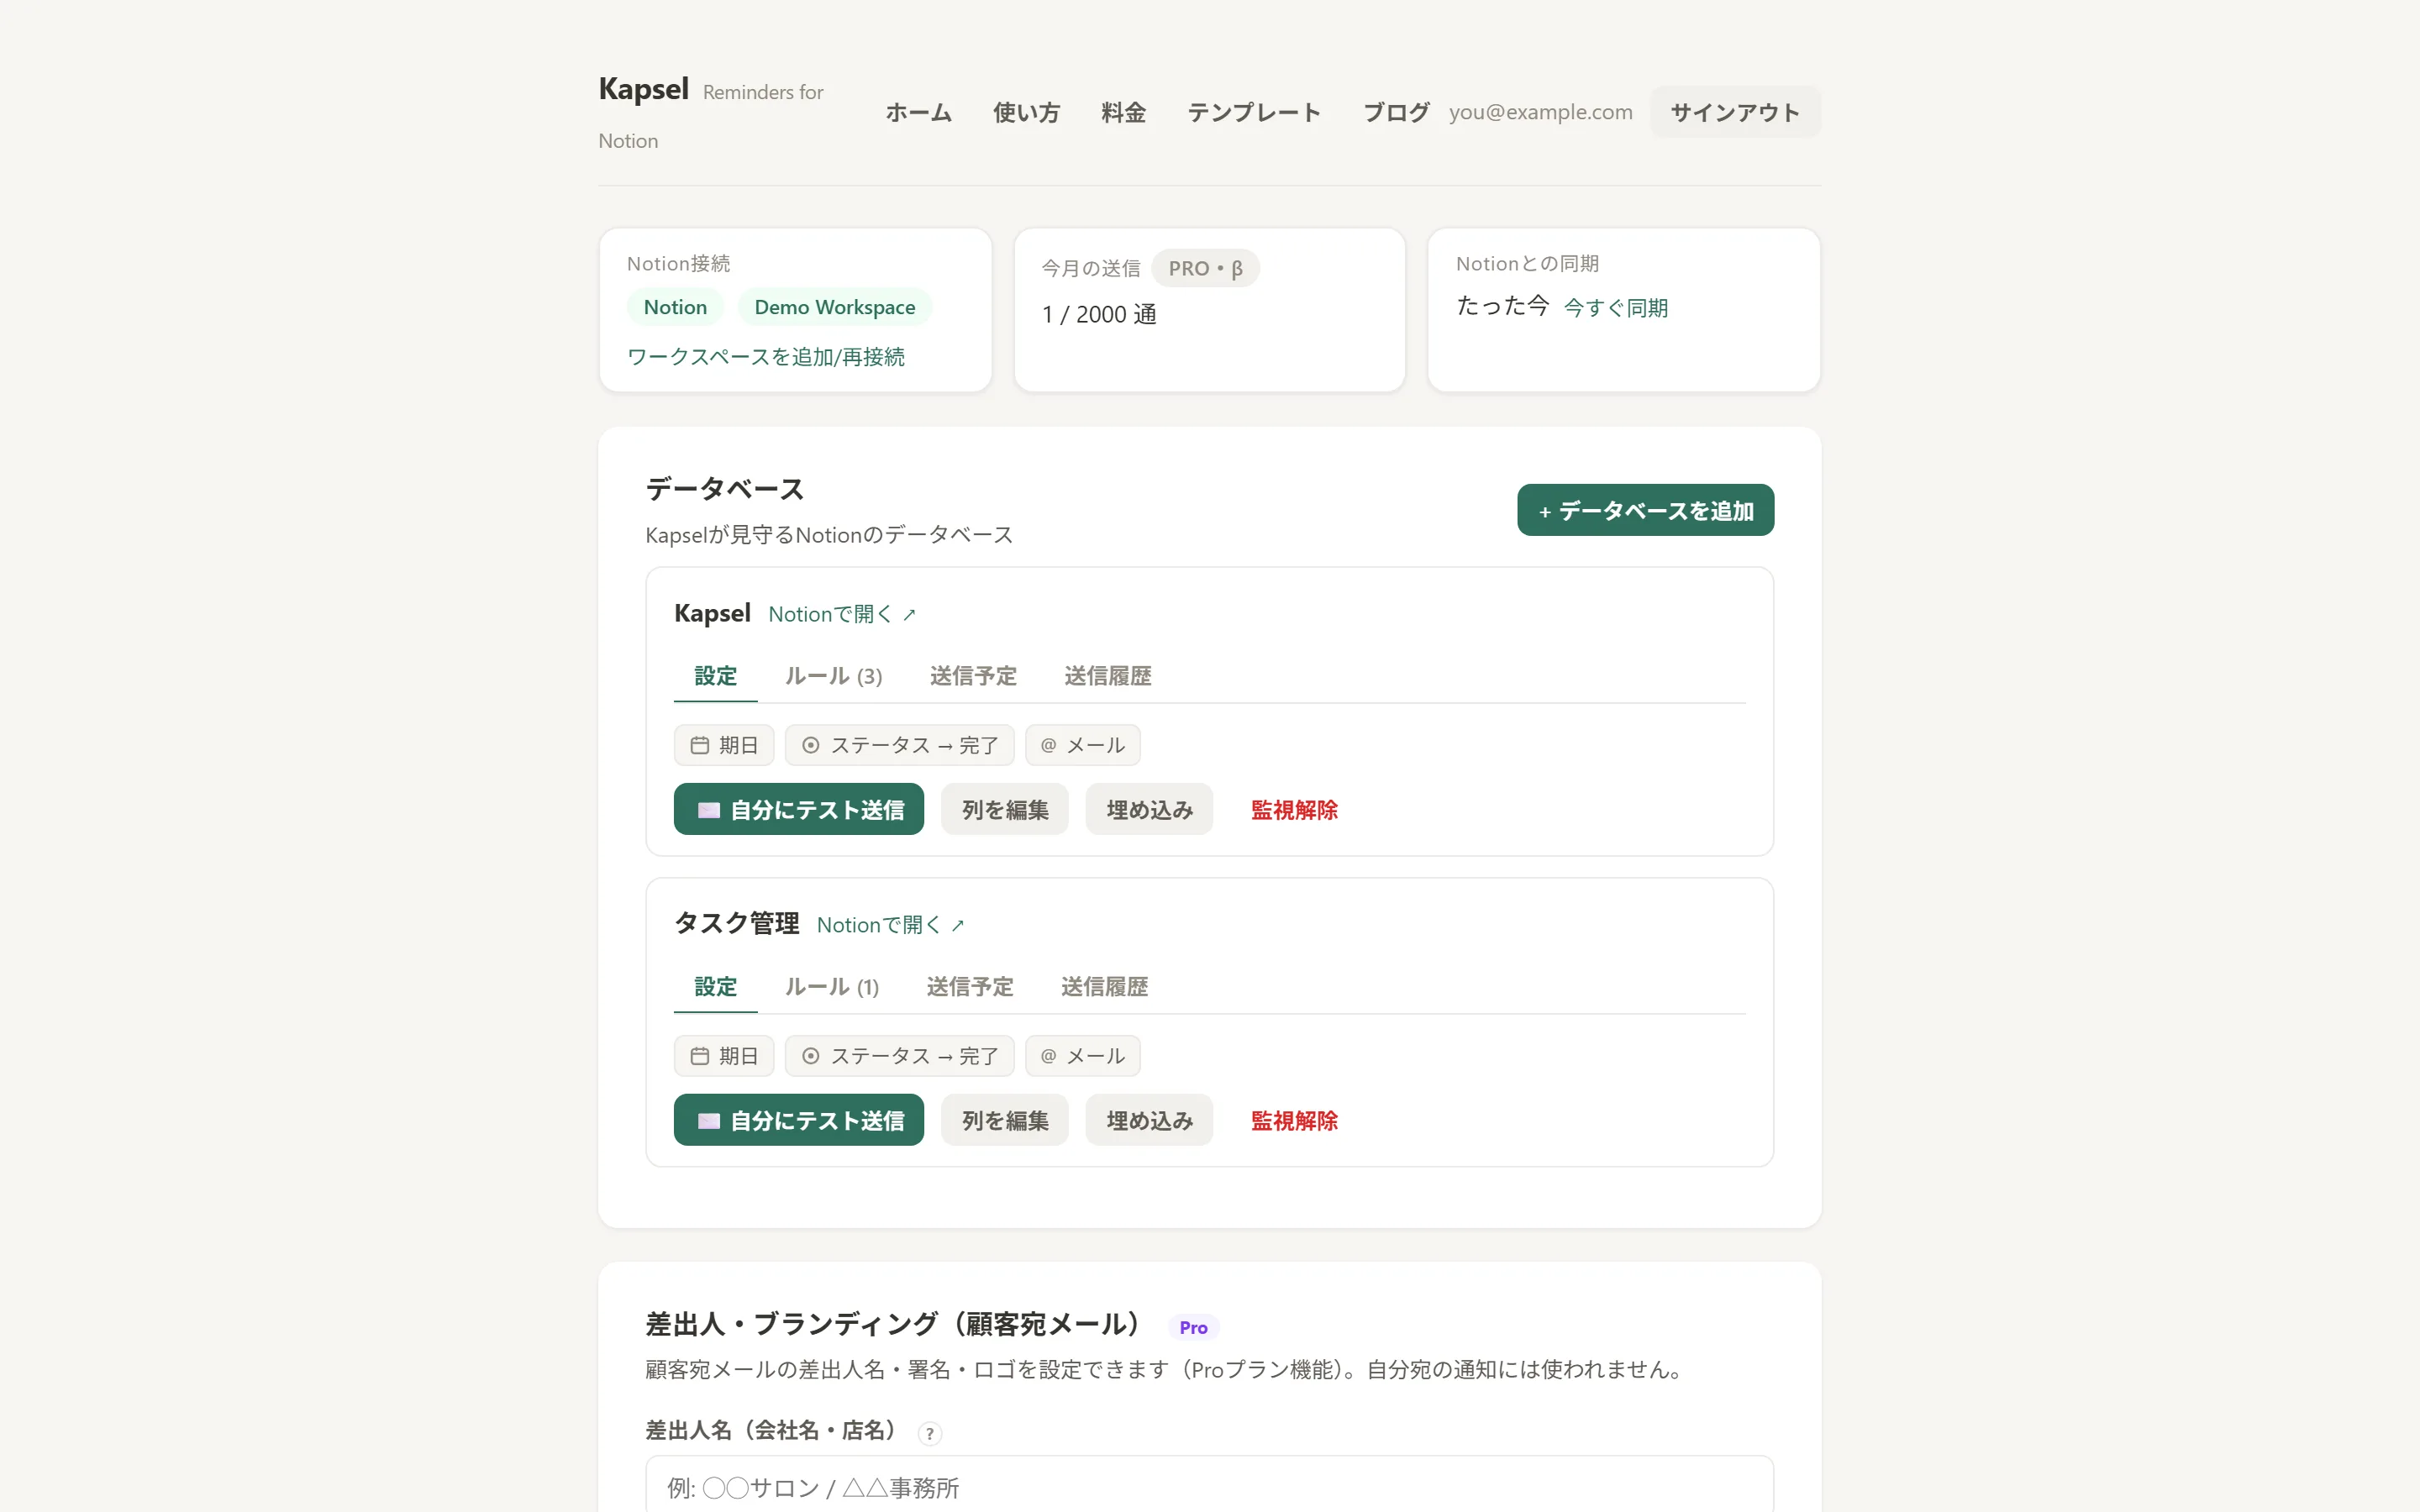Screen dimensions: 2420x1512
Task: Open 送信予定 tab in タスク管理
Action: point(970,987)
